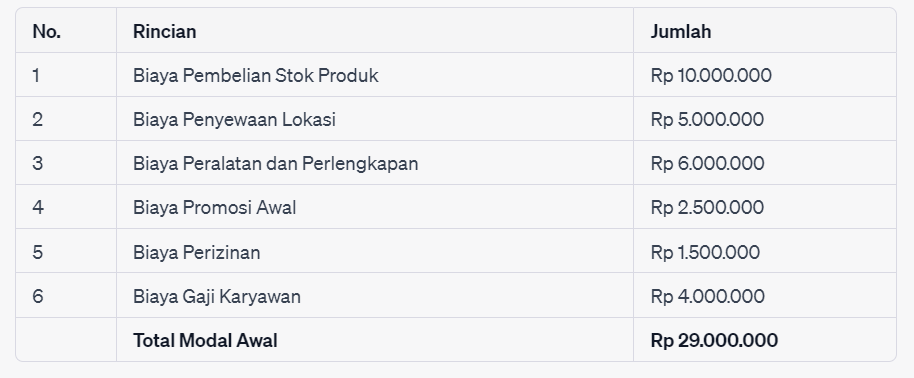The height and width of the screenshot is (378, 914).
Task: Click row number 6 cell
Action: pyautogui.click(x=66, y=296)
